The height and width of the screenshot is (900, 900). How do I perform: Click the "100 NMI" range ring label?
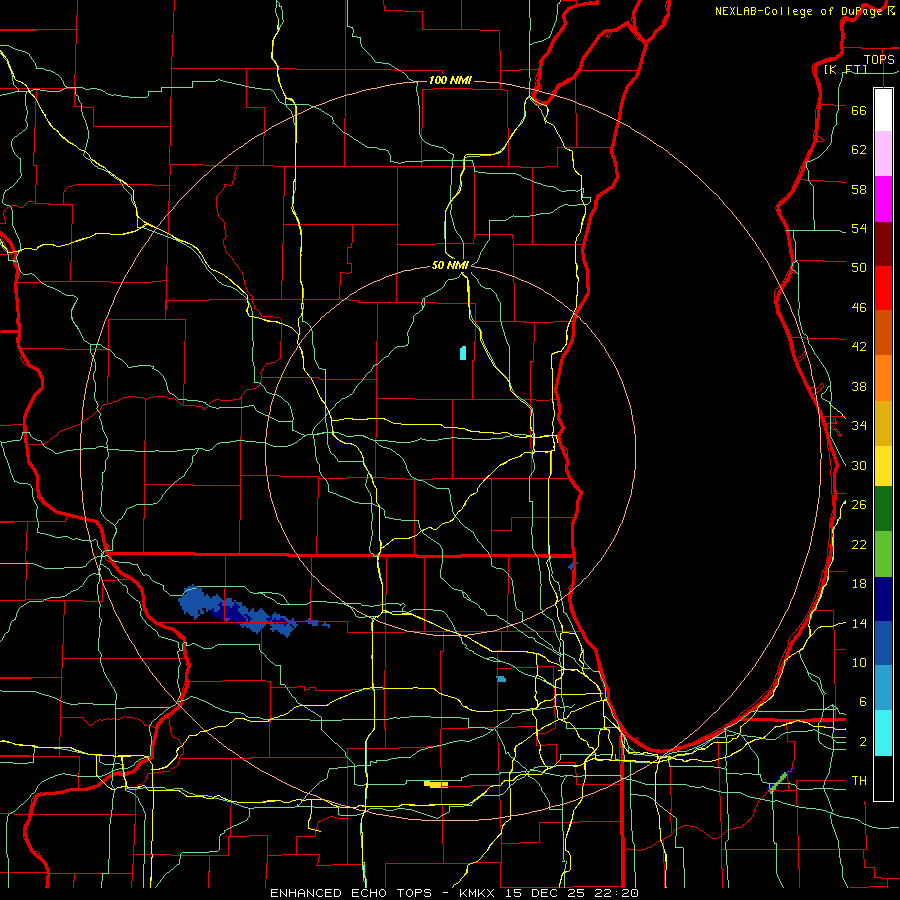450,80
